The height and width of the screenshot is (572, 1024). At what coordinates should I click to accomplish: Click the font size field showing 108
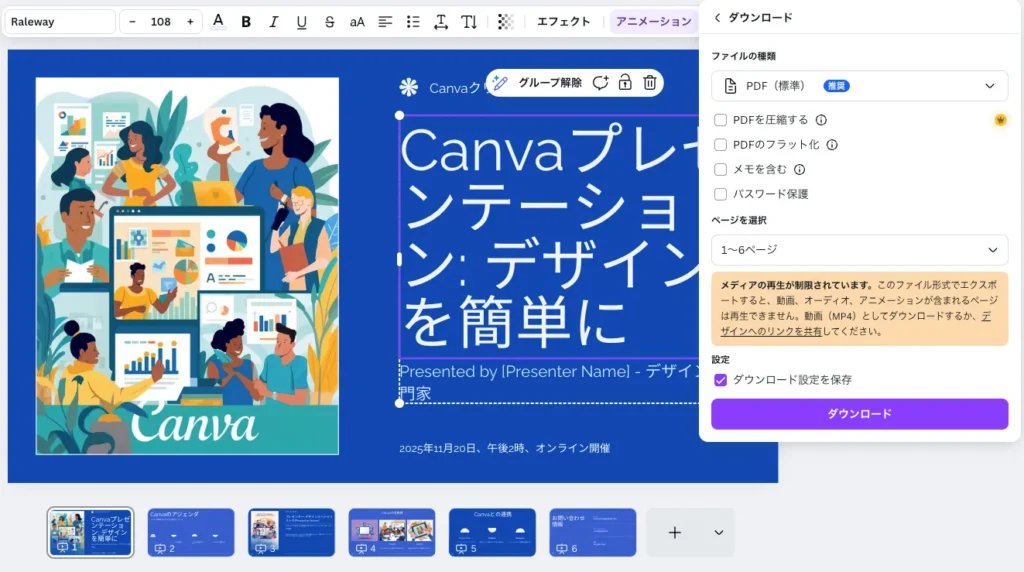[161, 22]
